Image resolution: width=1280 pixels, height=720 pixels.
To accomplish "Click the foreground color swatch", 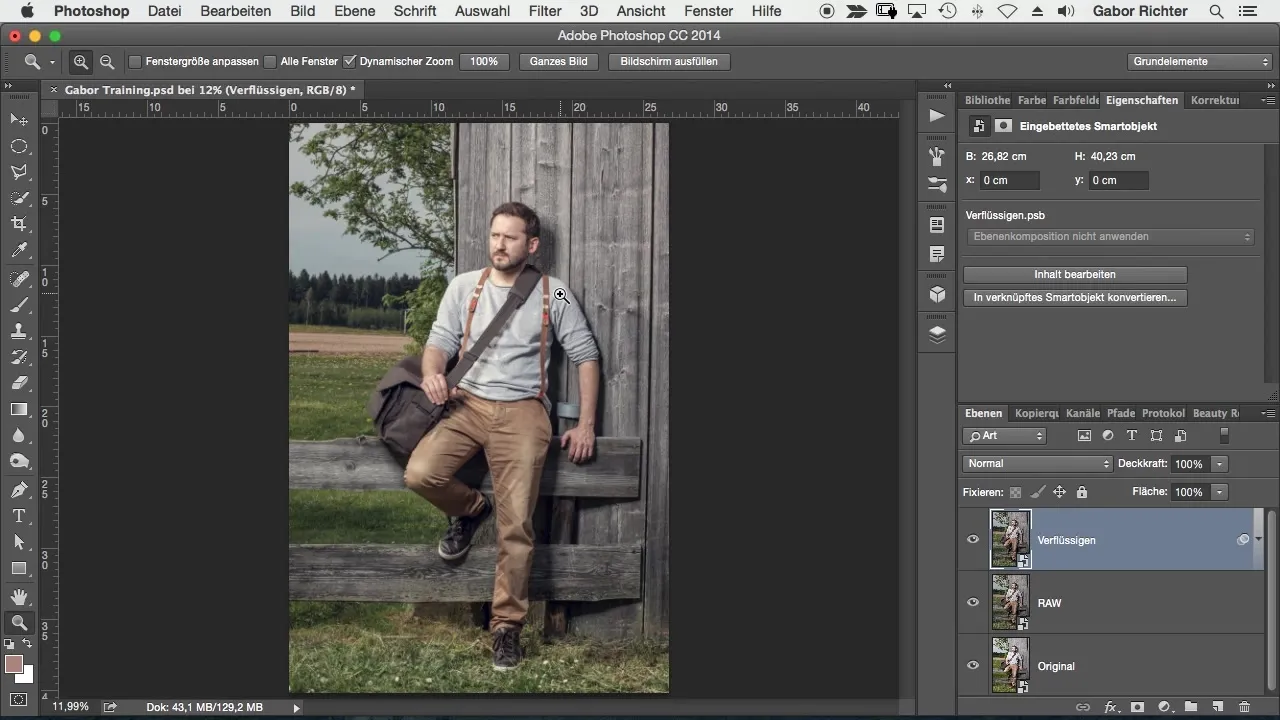I will pos(14,664).
